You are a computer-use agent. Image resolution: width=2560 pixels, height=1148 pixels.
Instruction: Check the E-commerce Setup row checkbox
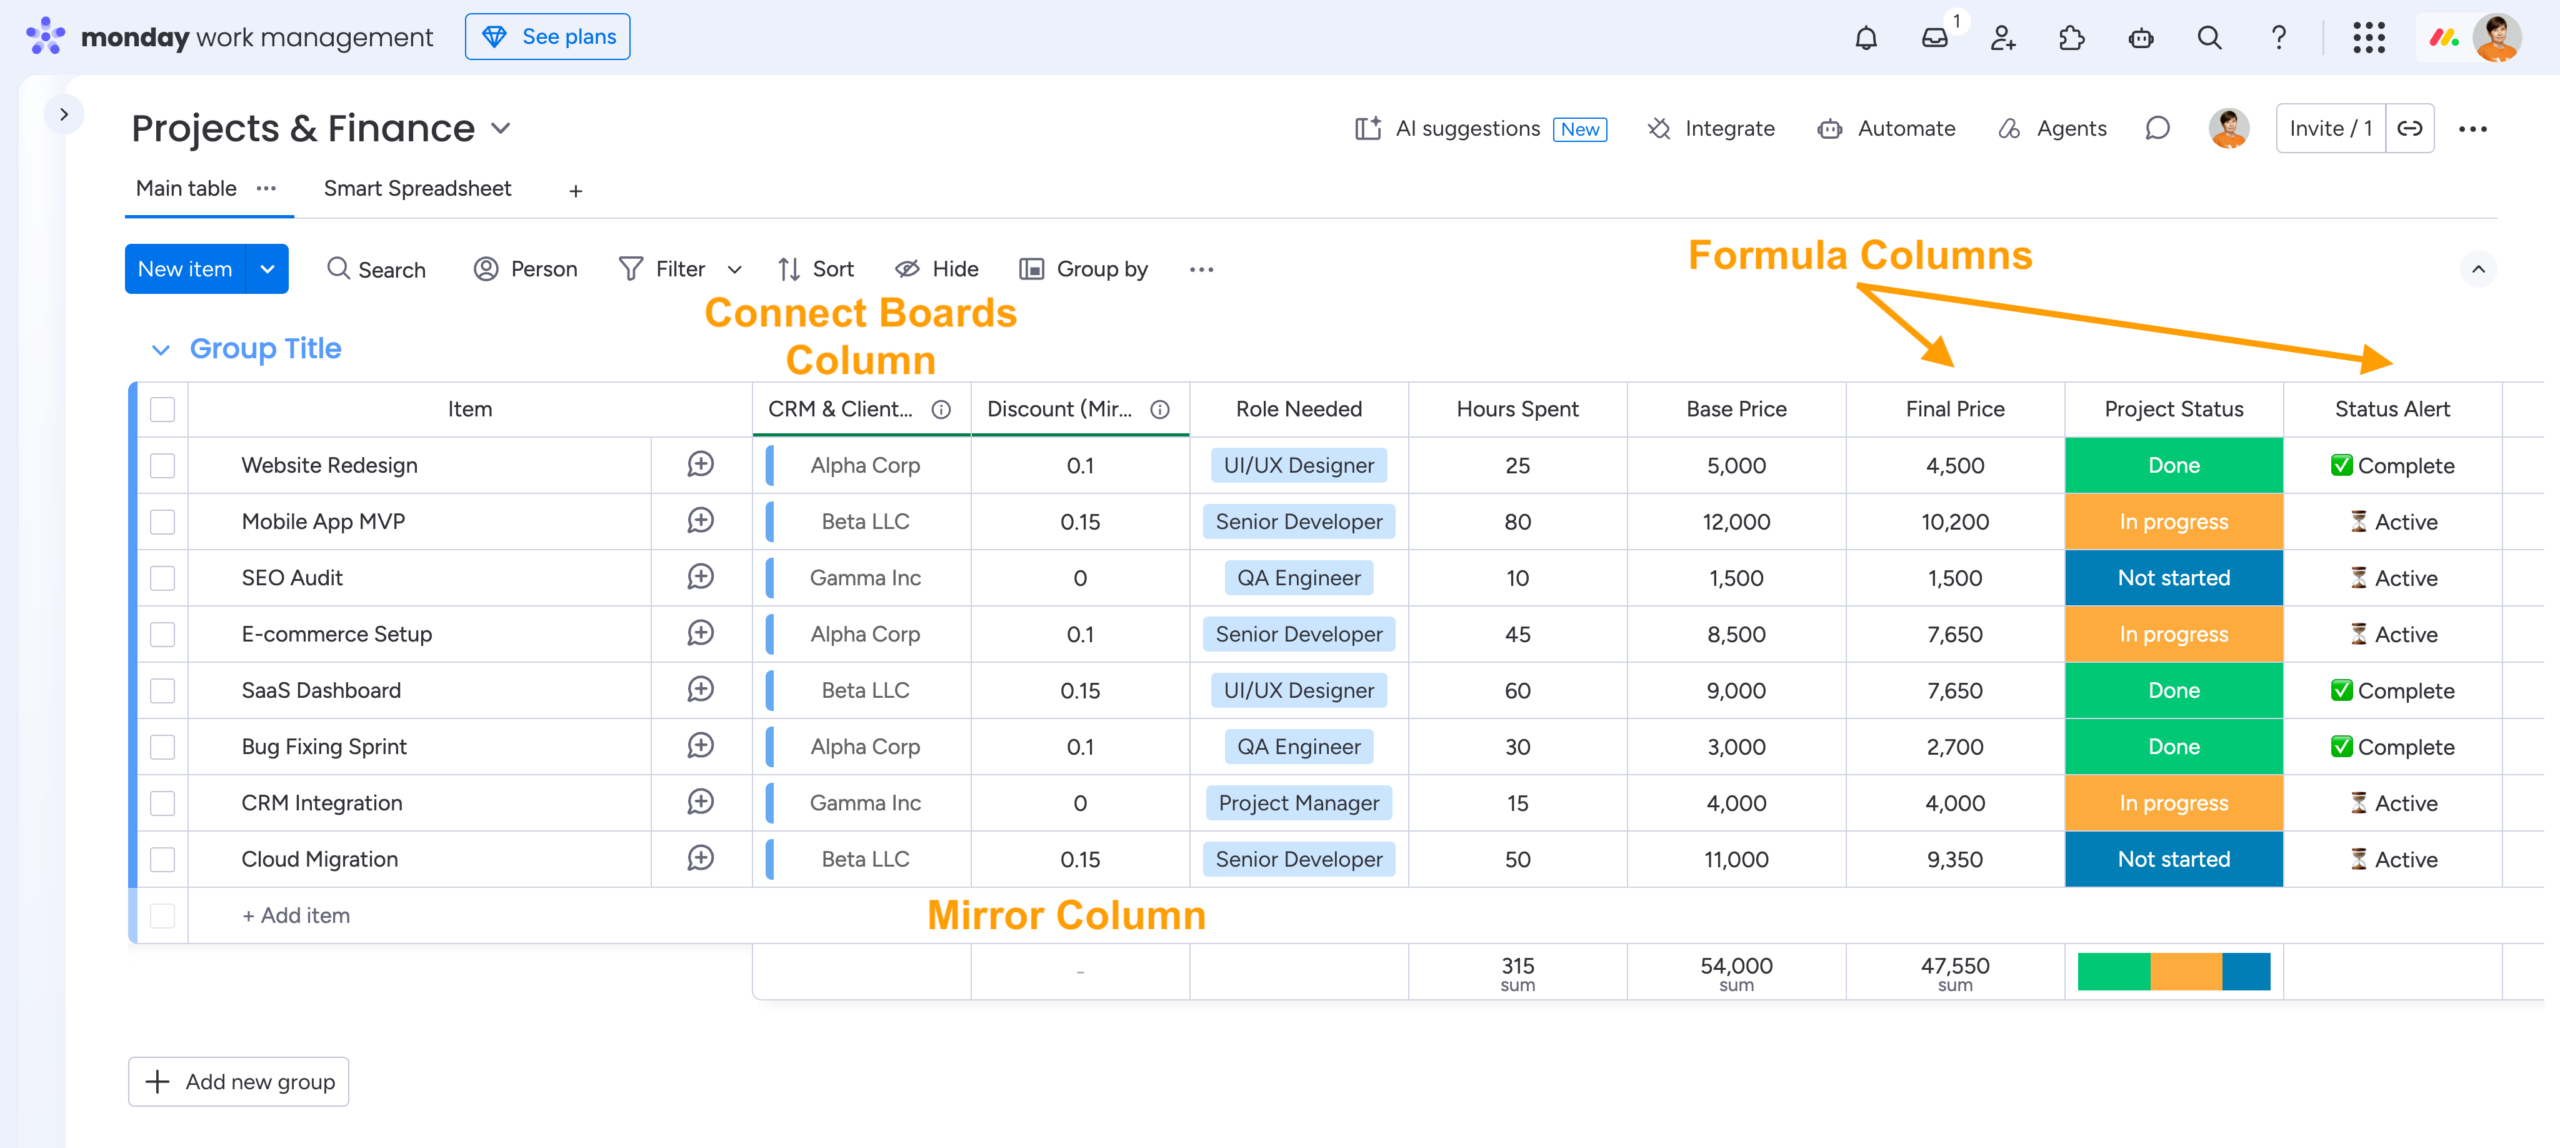(x=162, y=634)
